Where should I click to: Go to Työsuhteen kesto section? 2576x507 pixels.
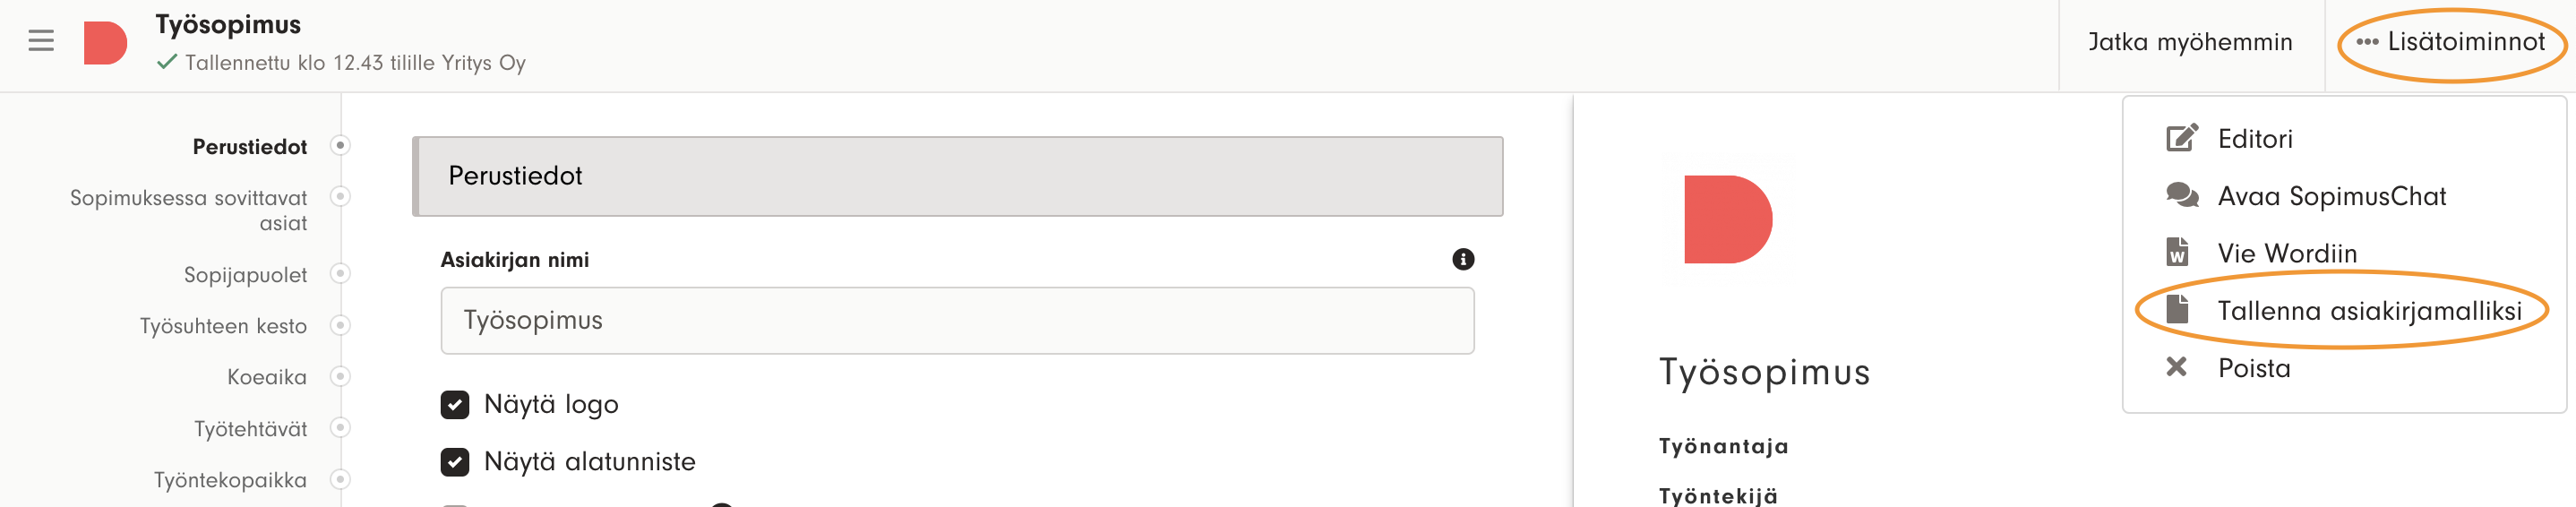(x=223, y=326)
